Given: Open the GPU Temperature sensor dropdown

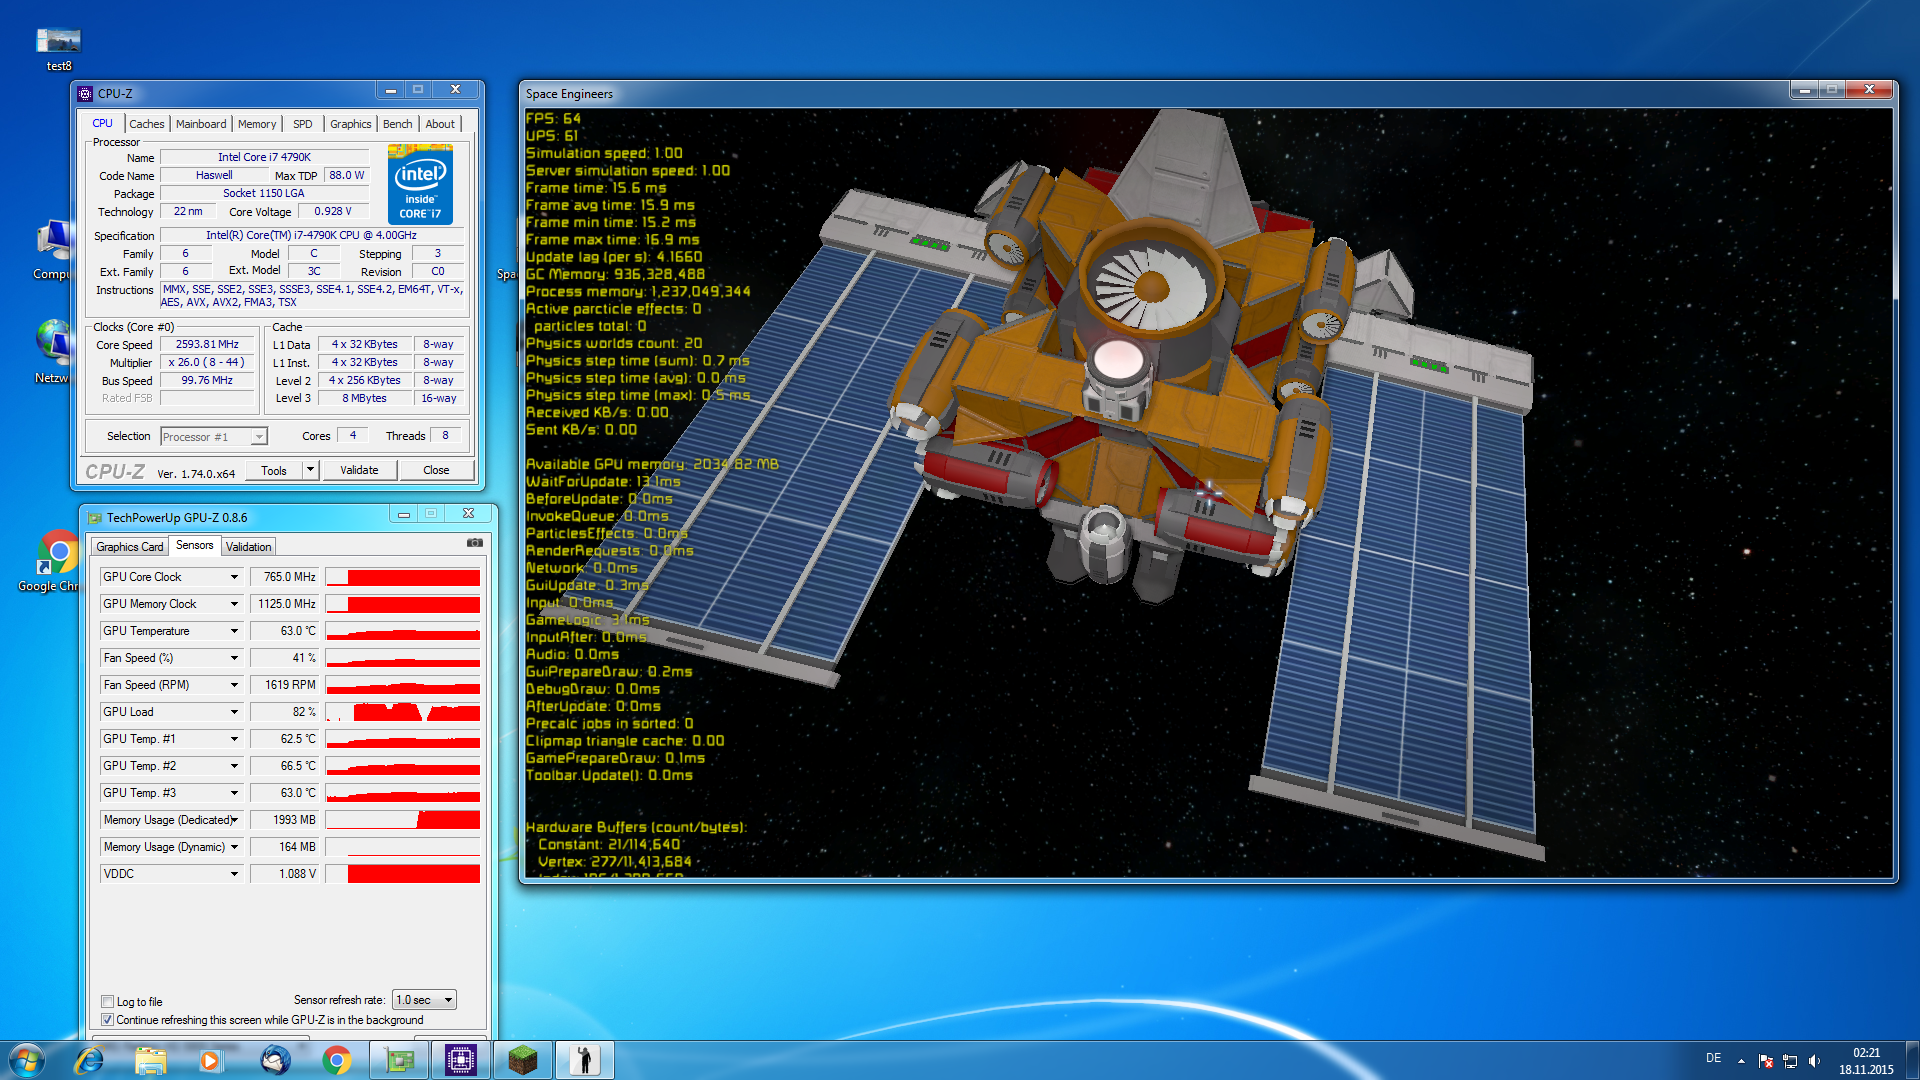Looking at the screenshot, I should pos(234,631).
